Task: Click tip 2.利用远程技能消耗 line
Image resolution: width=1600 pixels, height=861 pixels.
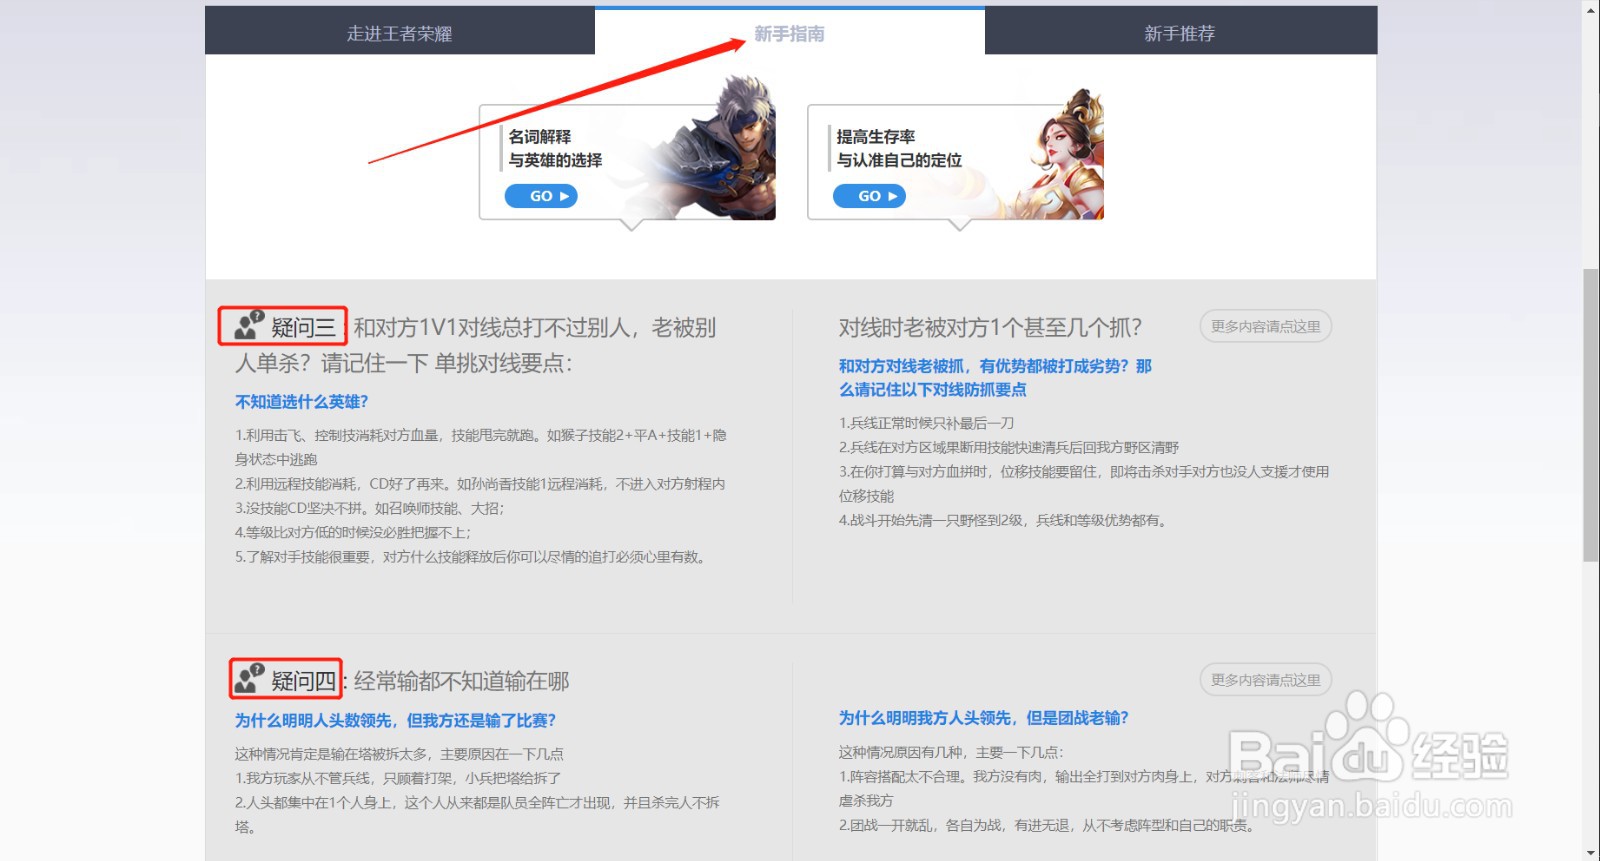Action: coord(480,484)
